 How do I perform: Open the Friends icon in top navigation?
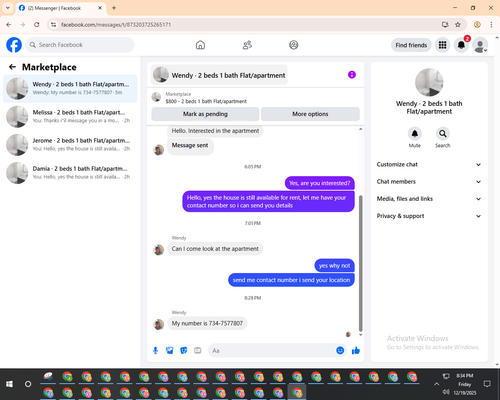(x=247, y=45)
